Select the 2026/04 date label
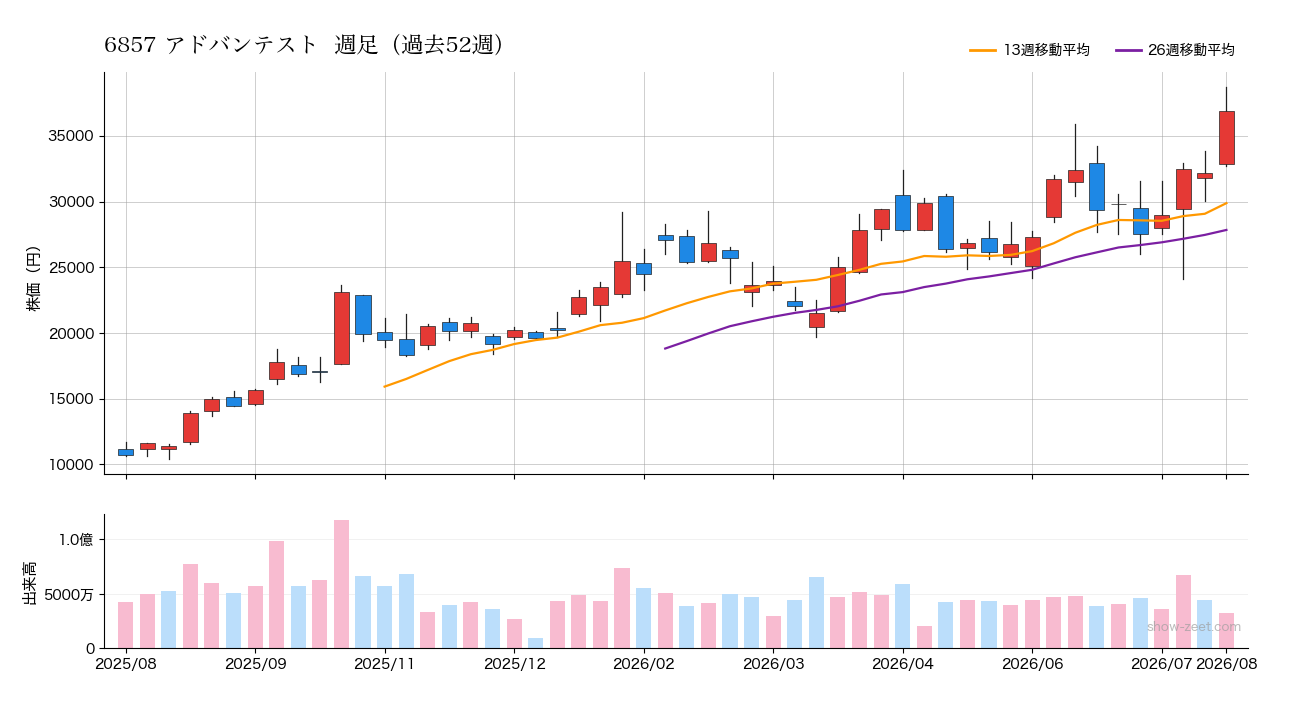Viewport: 1300px width, 720px height. [903, 662]
